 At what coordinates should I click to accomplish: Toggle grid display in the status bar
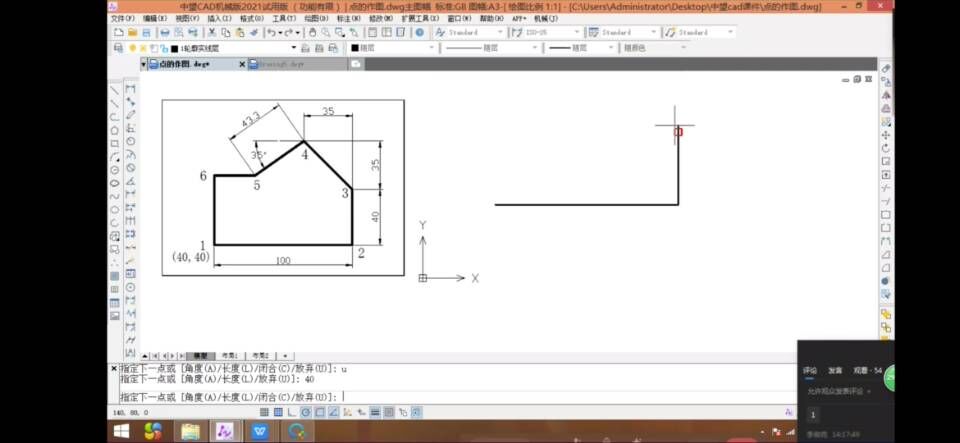pyautogui.click(x=277, y=411)
